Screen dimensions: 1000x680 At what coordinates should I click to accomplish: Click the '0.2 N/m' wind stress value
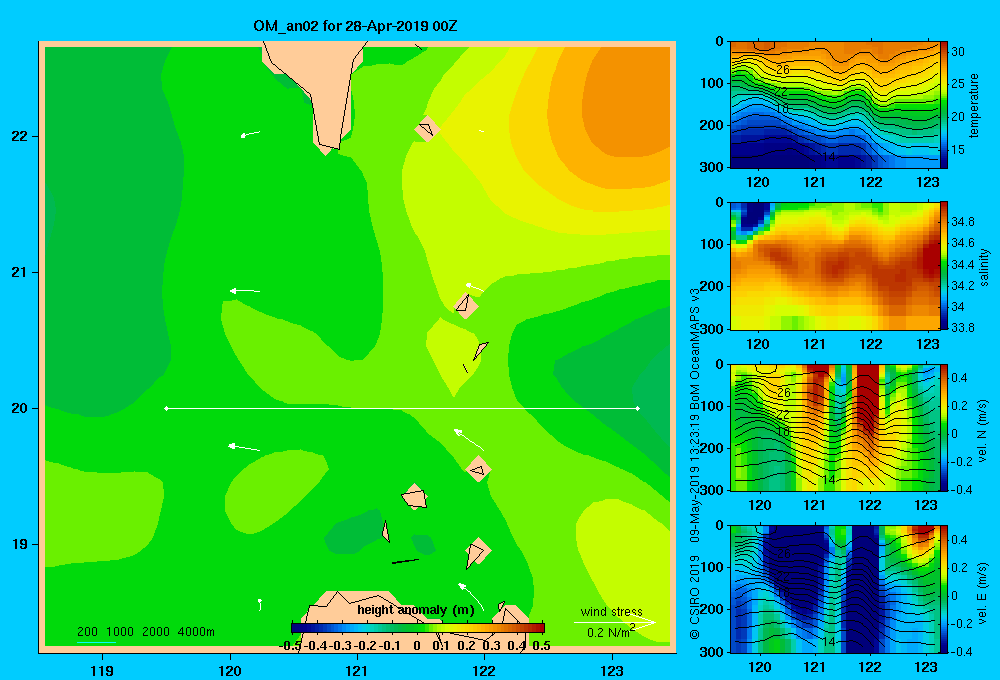[x=610, y=632]
